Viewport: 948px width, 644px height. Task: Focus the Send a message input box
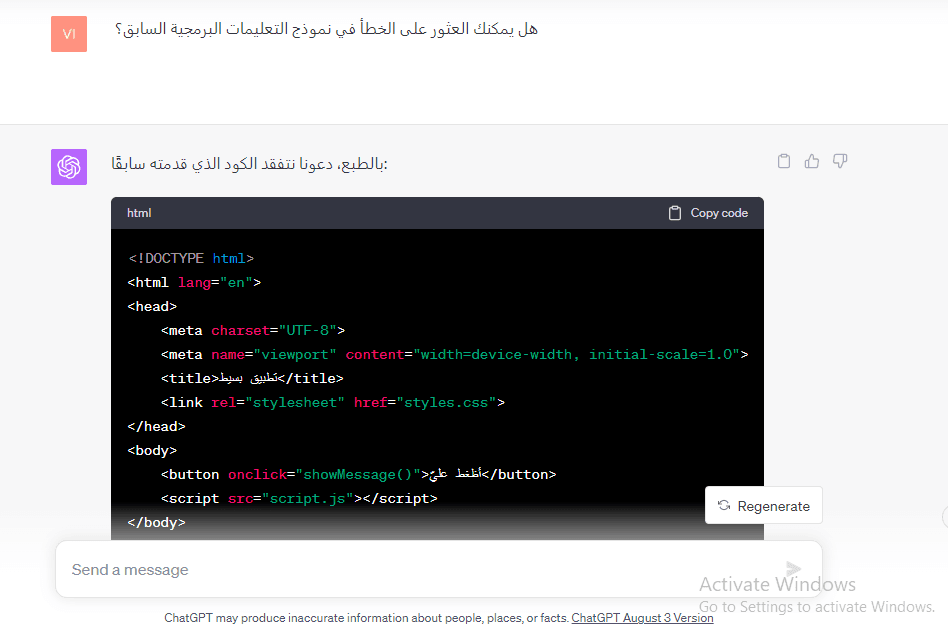tap(439, 569)
